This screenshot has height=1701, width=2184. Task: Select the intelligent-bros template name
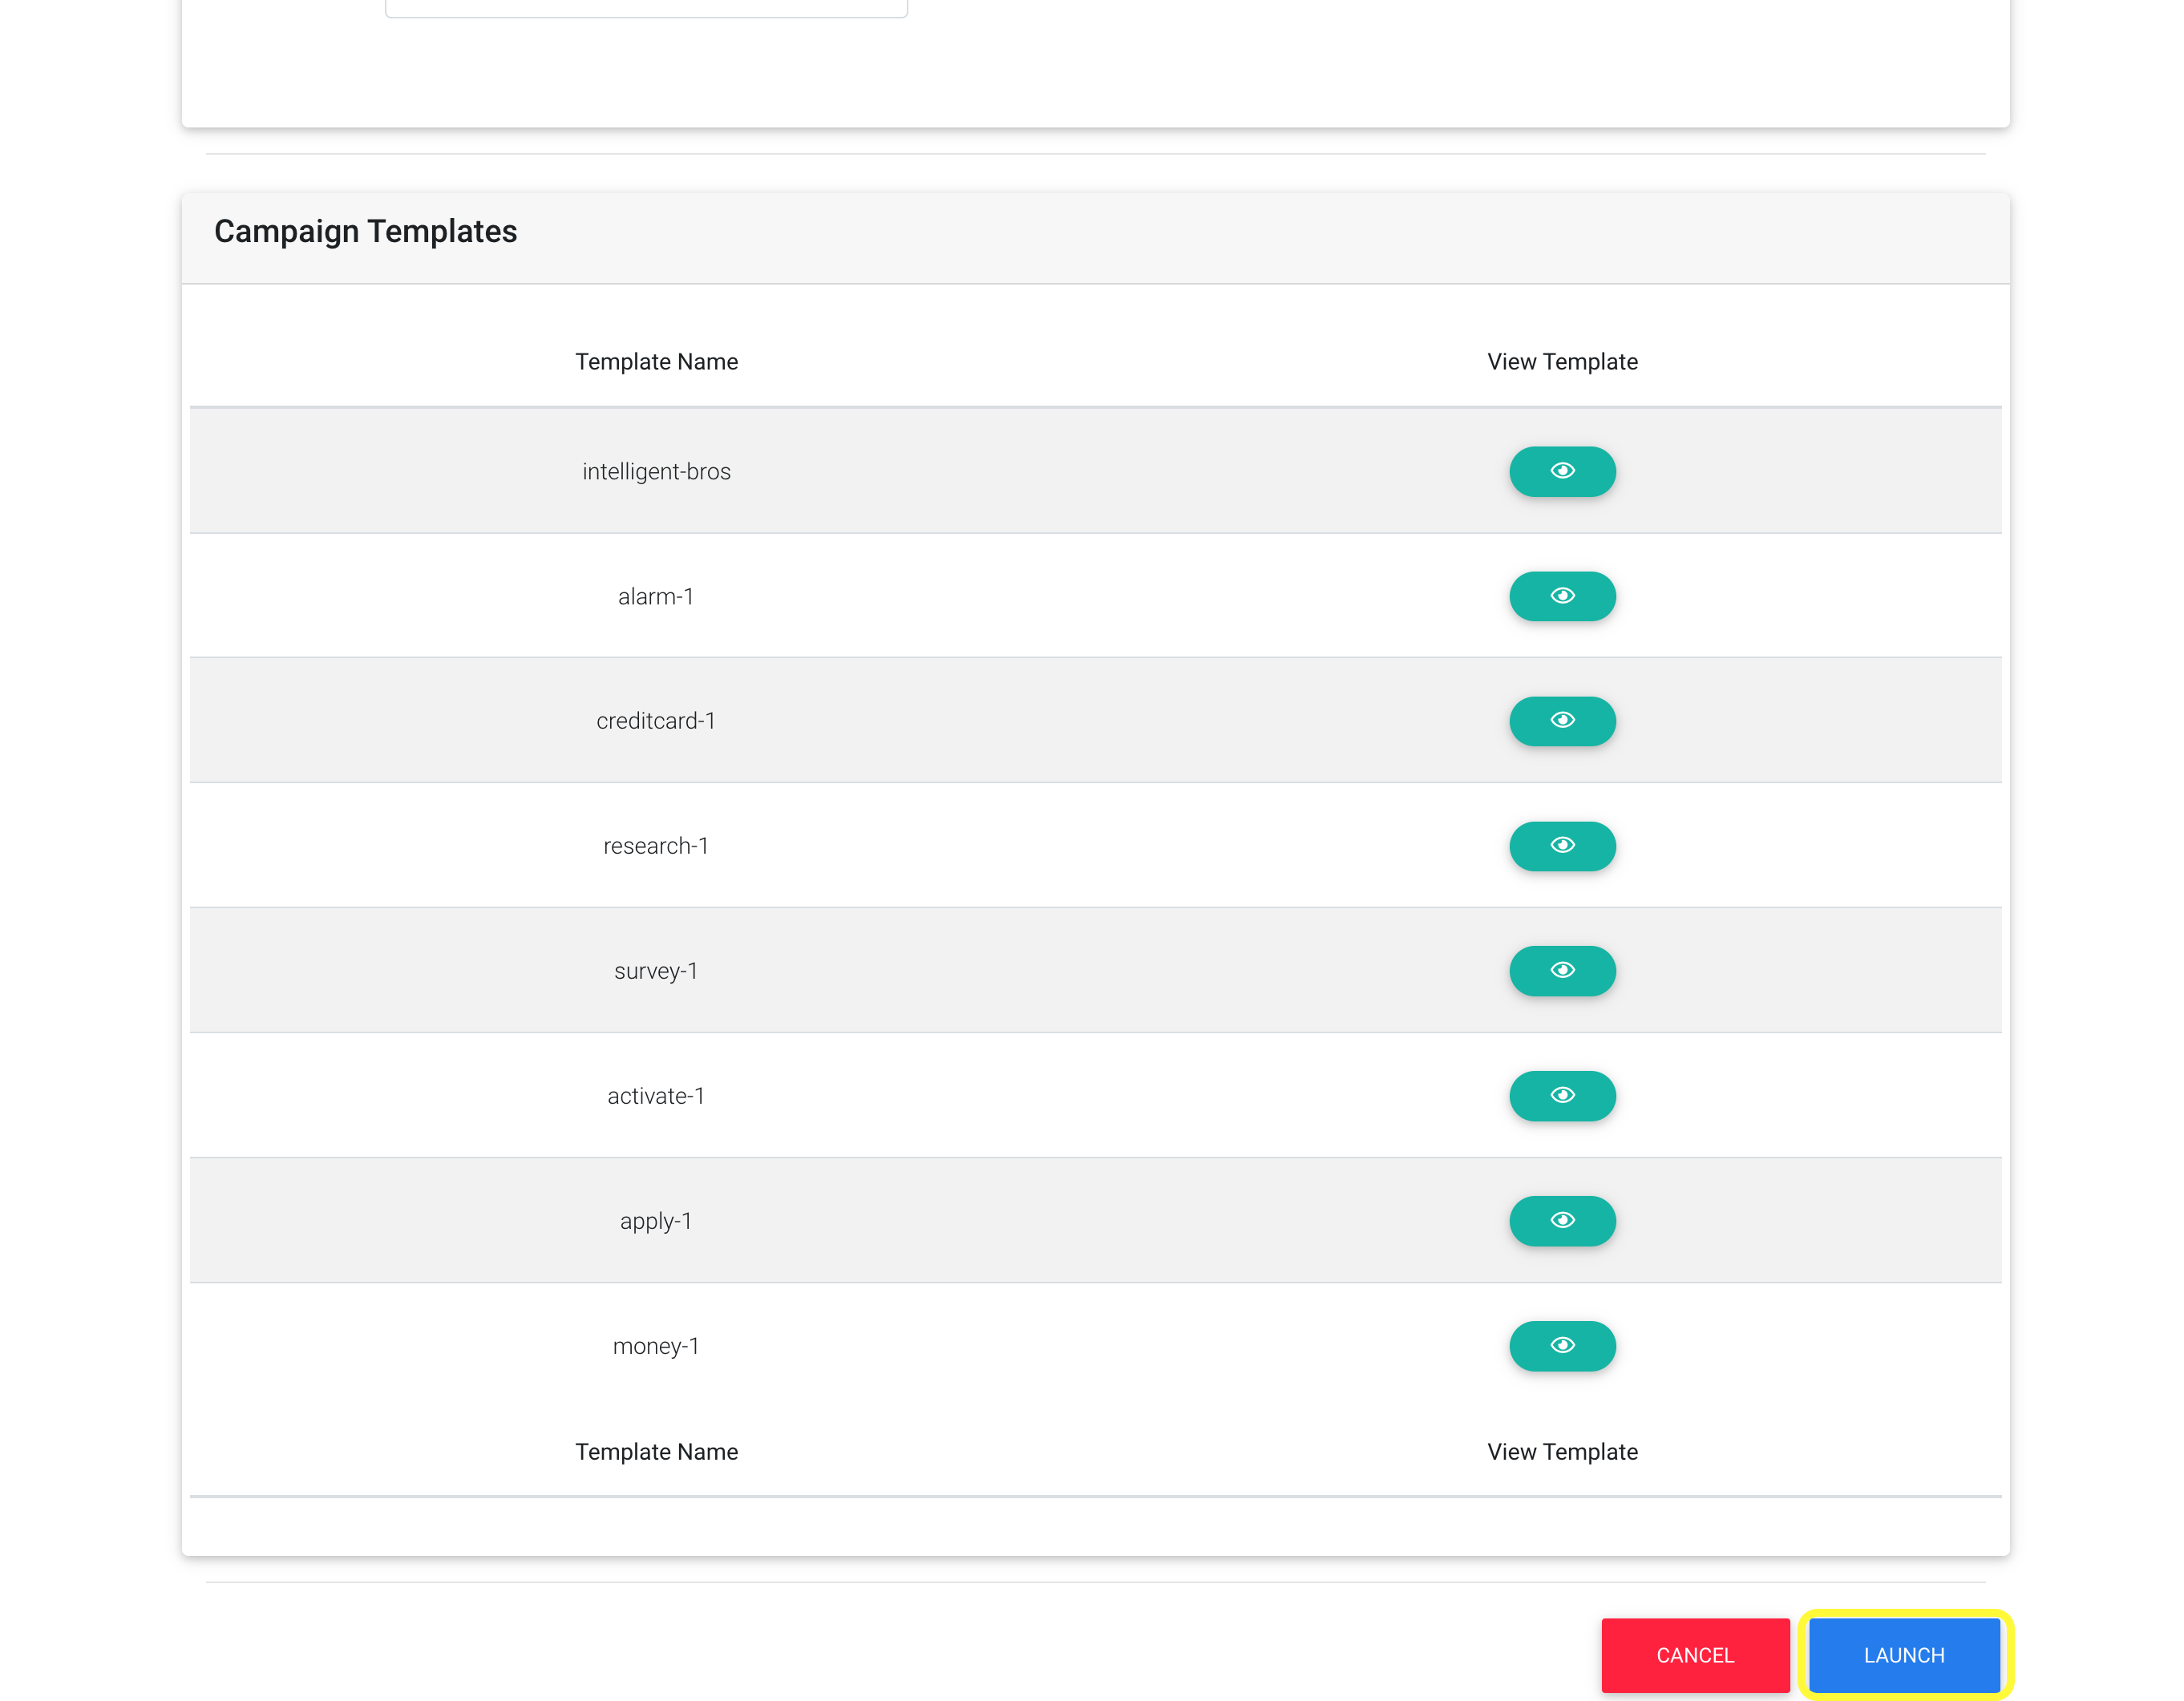pyautogui.click(x=656, y=472)
